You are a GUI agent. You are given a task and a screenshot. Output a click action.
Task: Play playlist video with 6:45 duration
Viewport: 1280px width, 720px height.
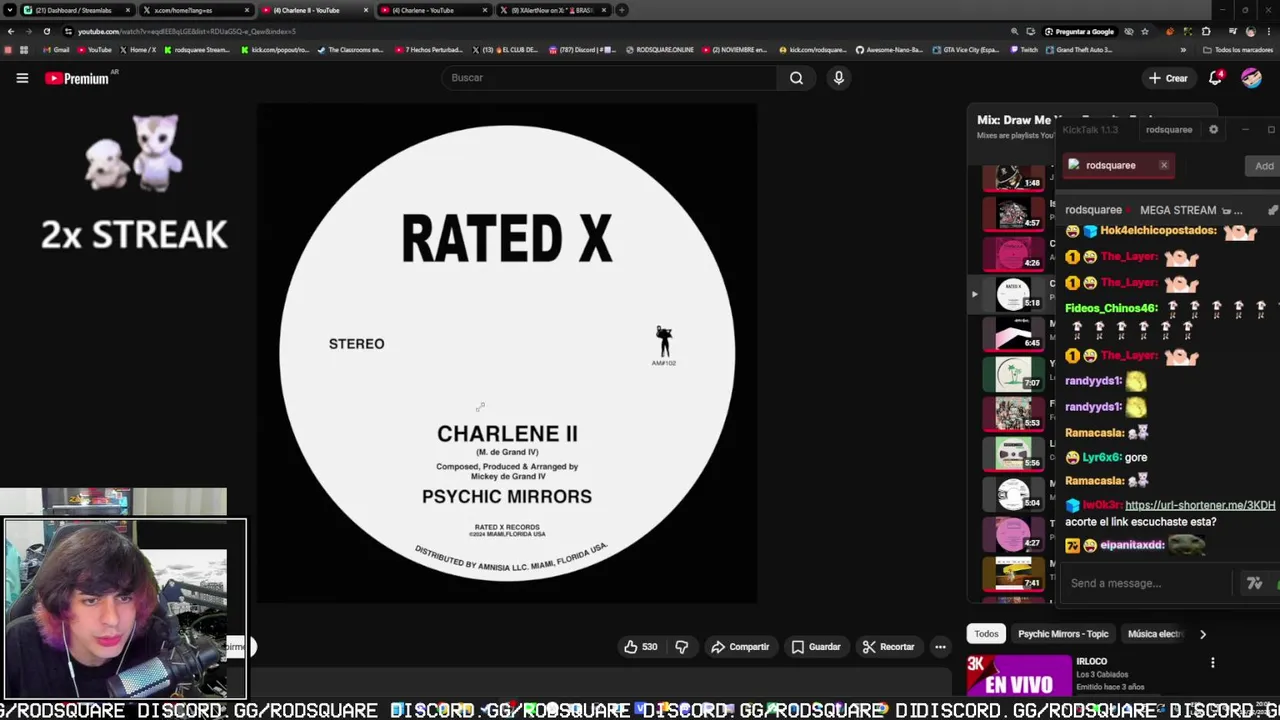pos(1013,333)
